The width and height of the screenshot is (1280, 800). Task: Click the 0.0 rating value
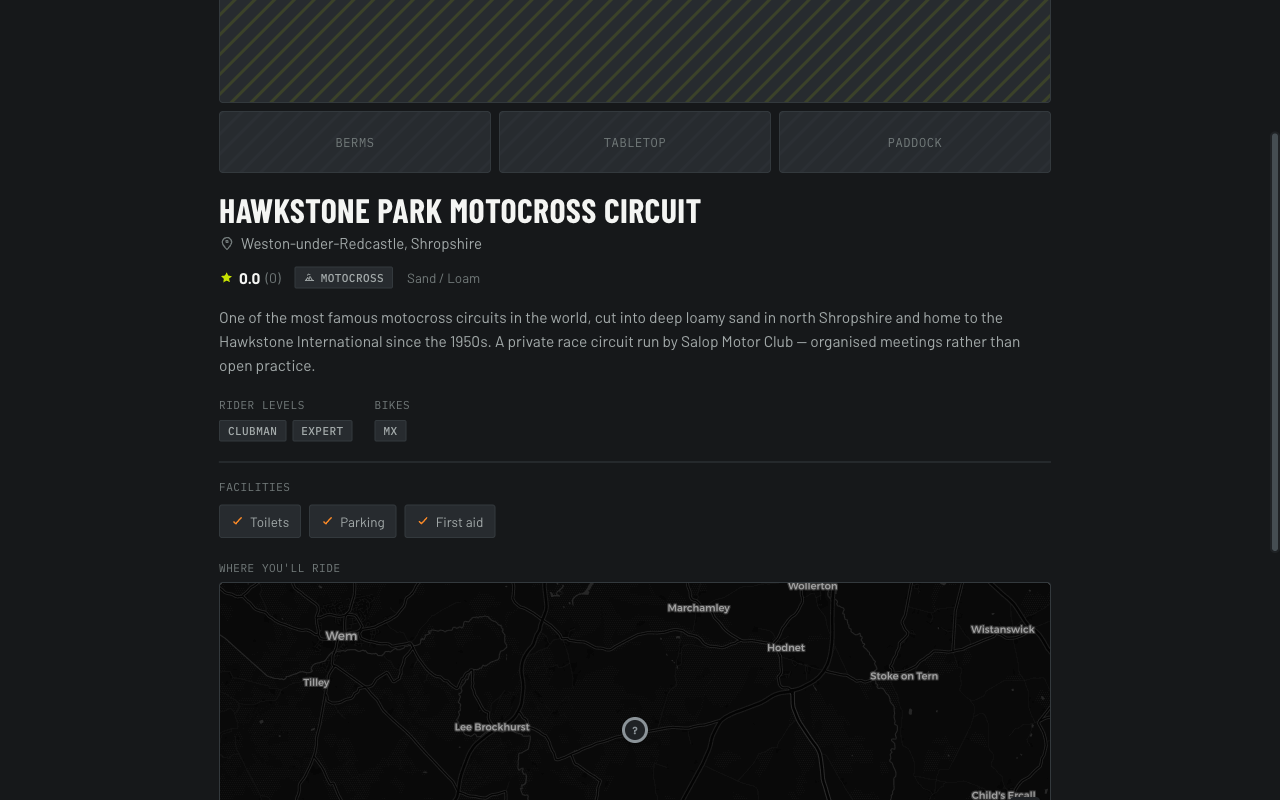(x=249, y=279)
